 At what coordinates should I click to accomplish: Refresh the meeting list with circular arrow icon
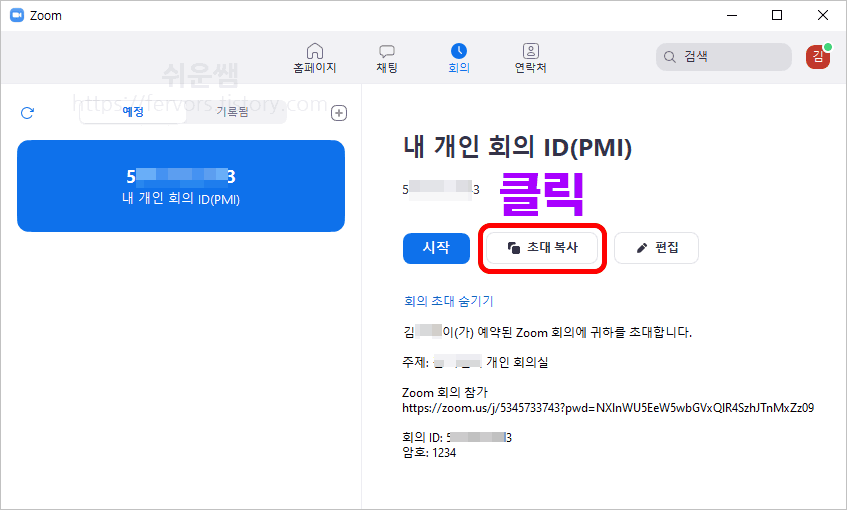(x=27, y=112)
